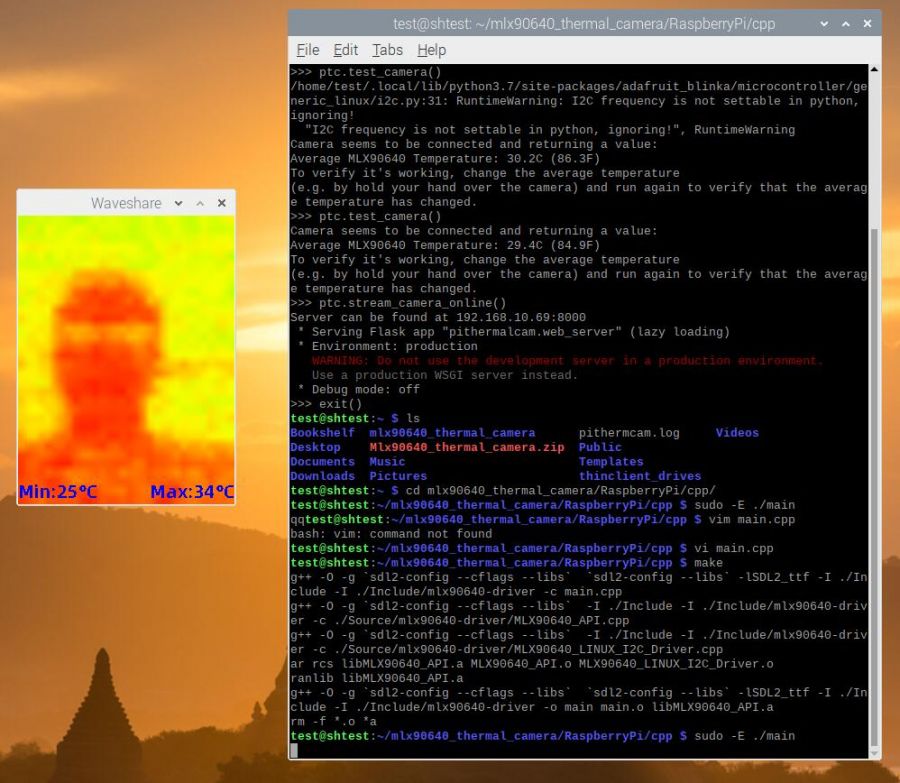Close the Waveshare window
This screenshot has width=900, height=783.
pos(222,203)
